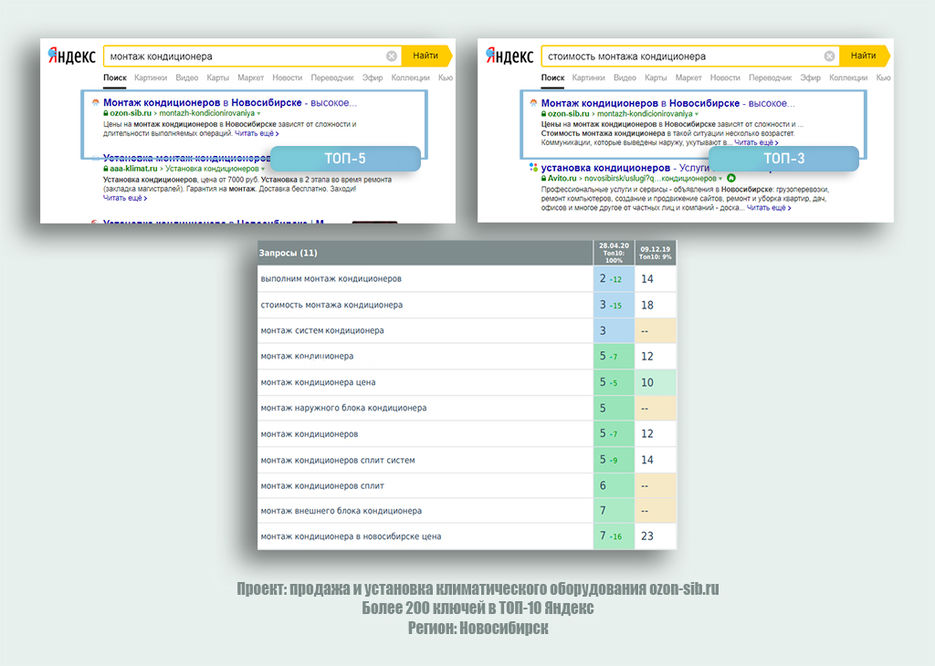Viewport: 935px width, 666px height.
Task: Click position '7 -16' cell in the table
Action: pos(614,536)
